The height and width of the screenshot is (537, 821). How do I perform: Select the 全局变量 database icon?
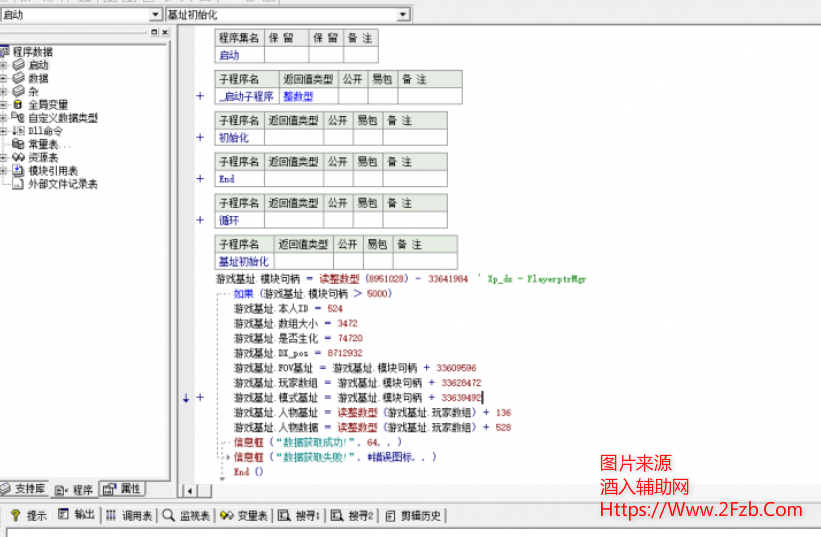[x=19, y=104]
